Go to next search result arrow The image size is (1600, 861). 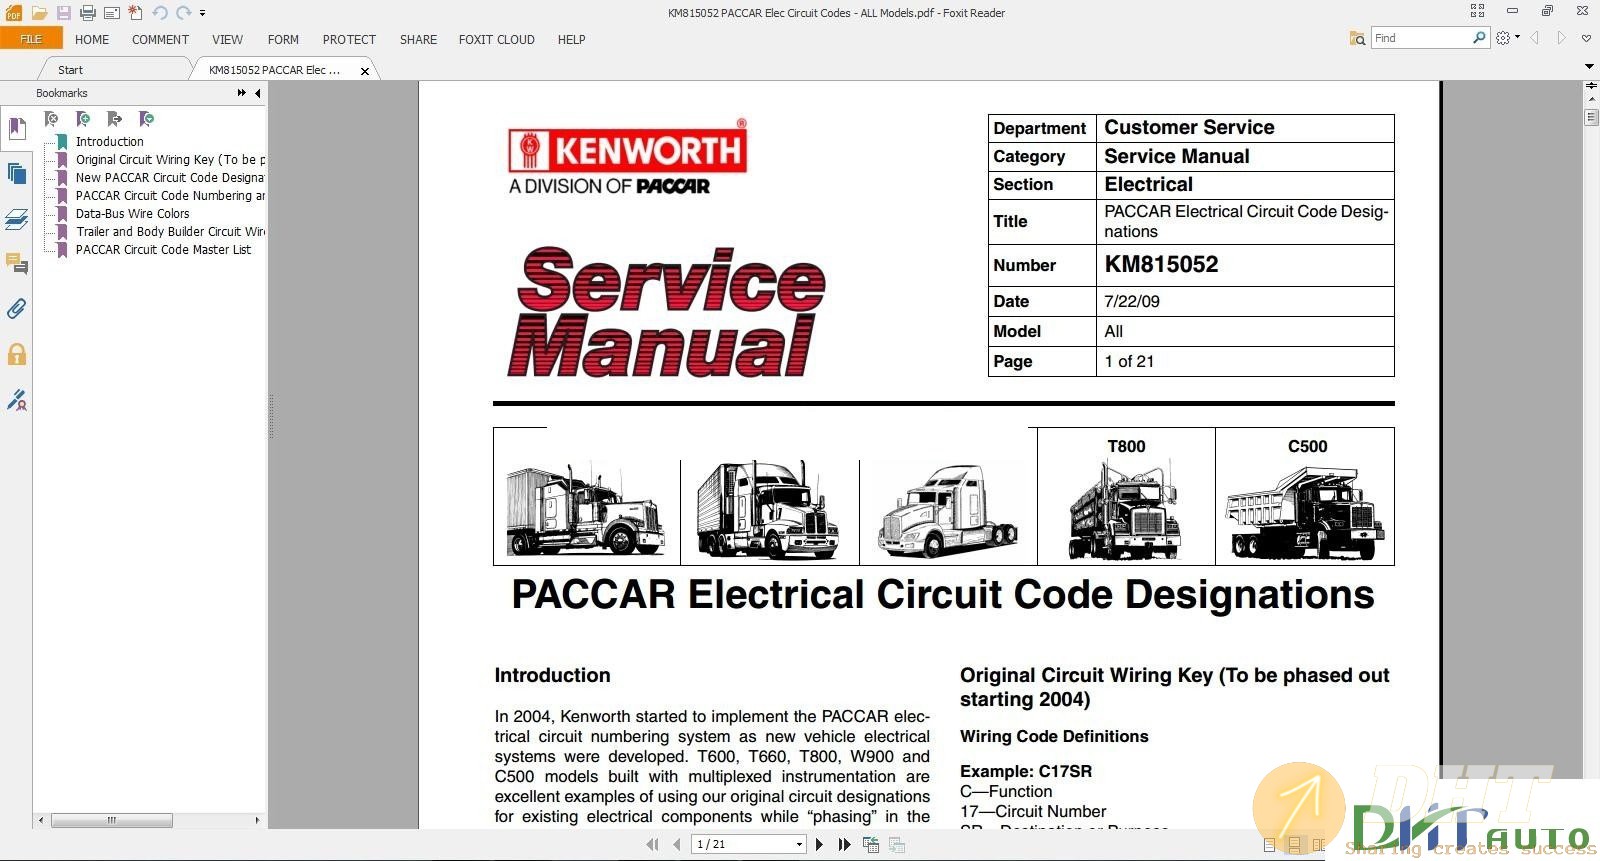[1561, 38]
